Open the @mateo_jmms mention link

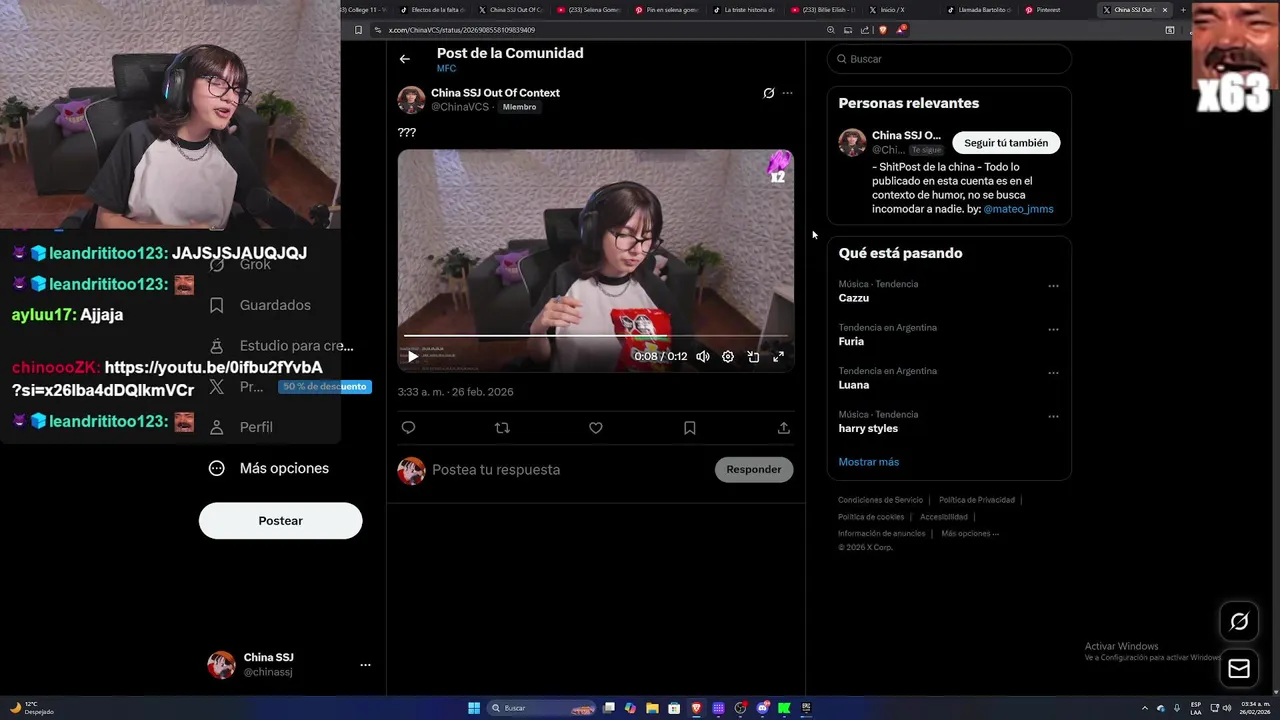(x=1018, y=209)
